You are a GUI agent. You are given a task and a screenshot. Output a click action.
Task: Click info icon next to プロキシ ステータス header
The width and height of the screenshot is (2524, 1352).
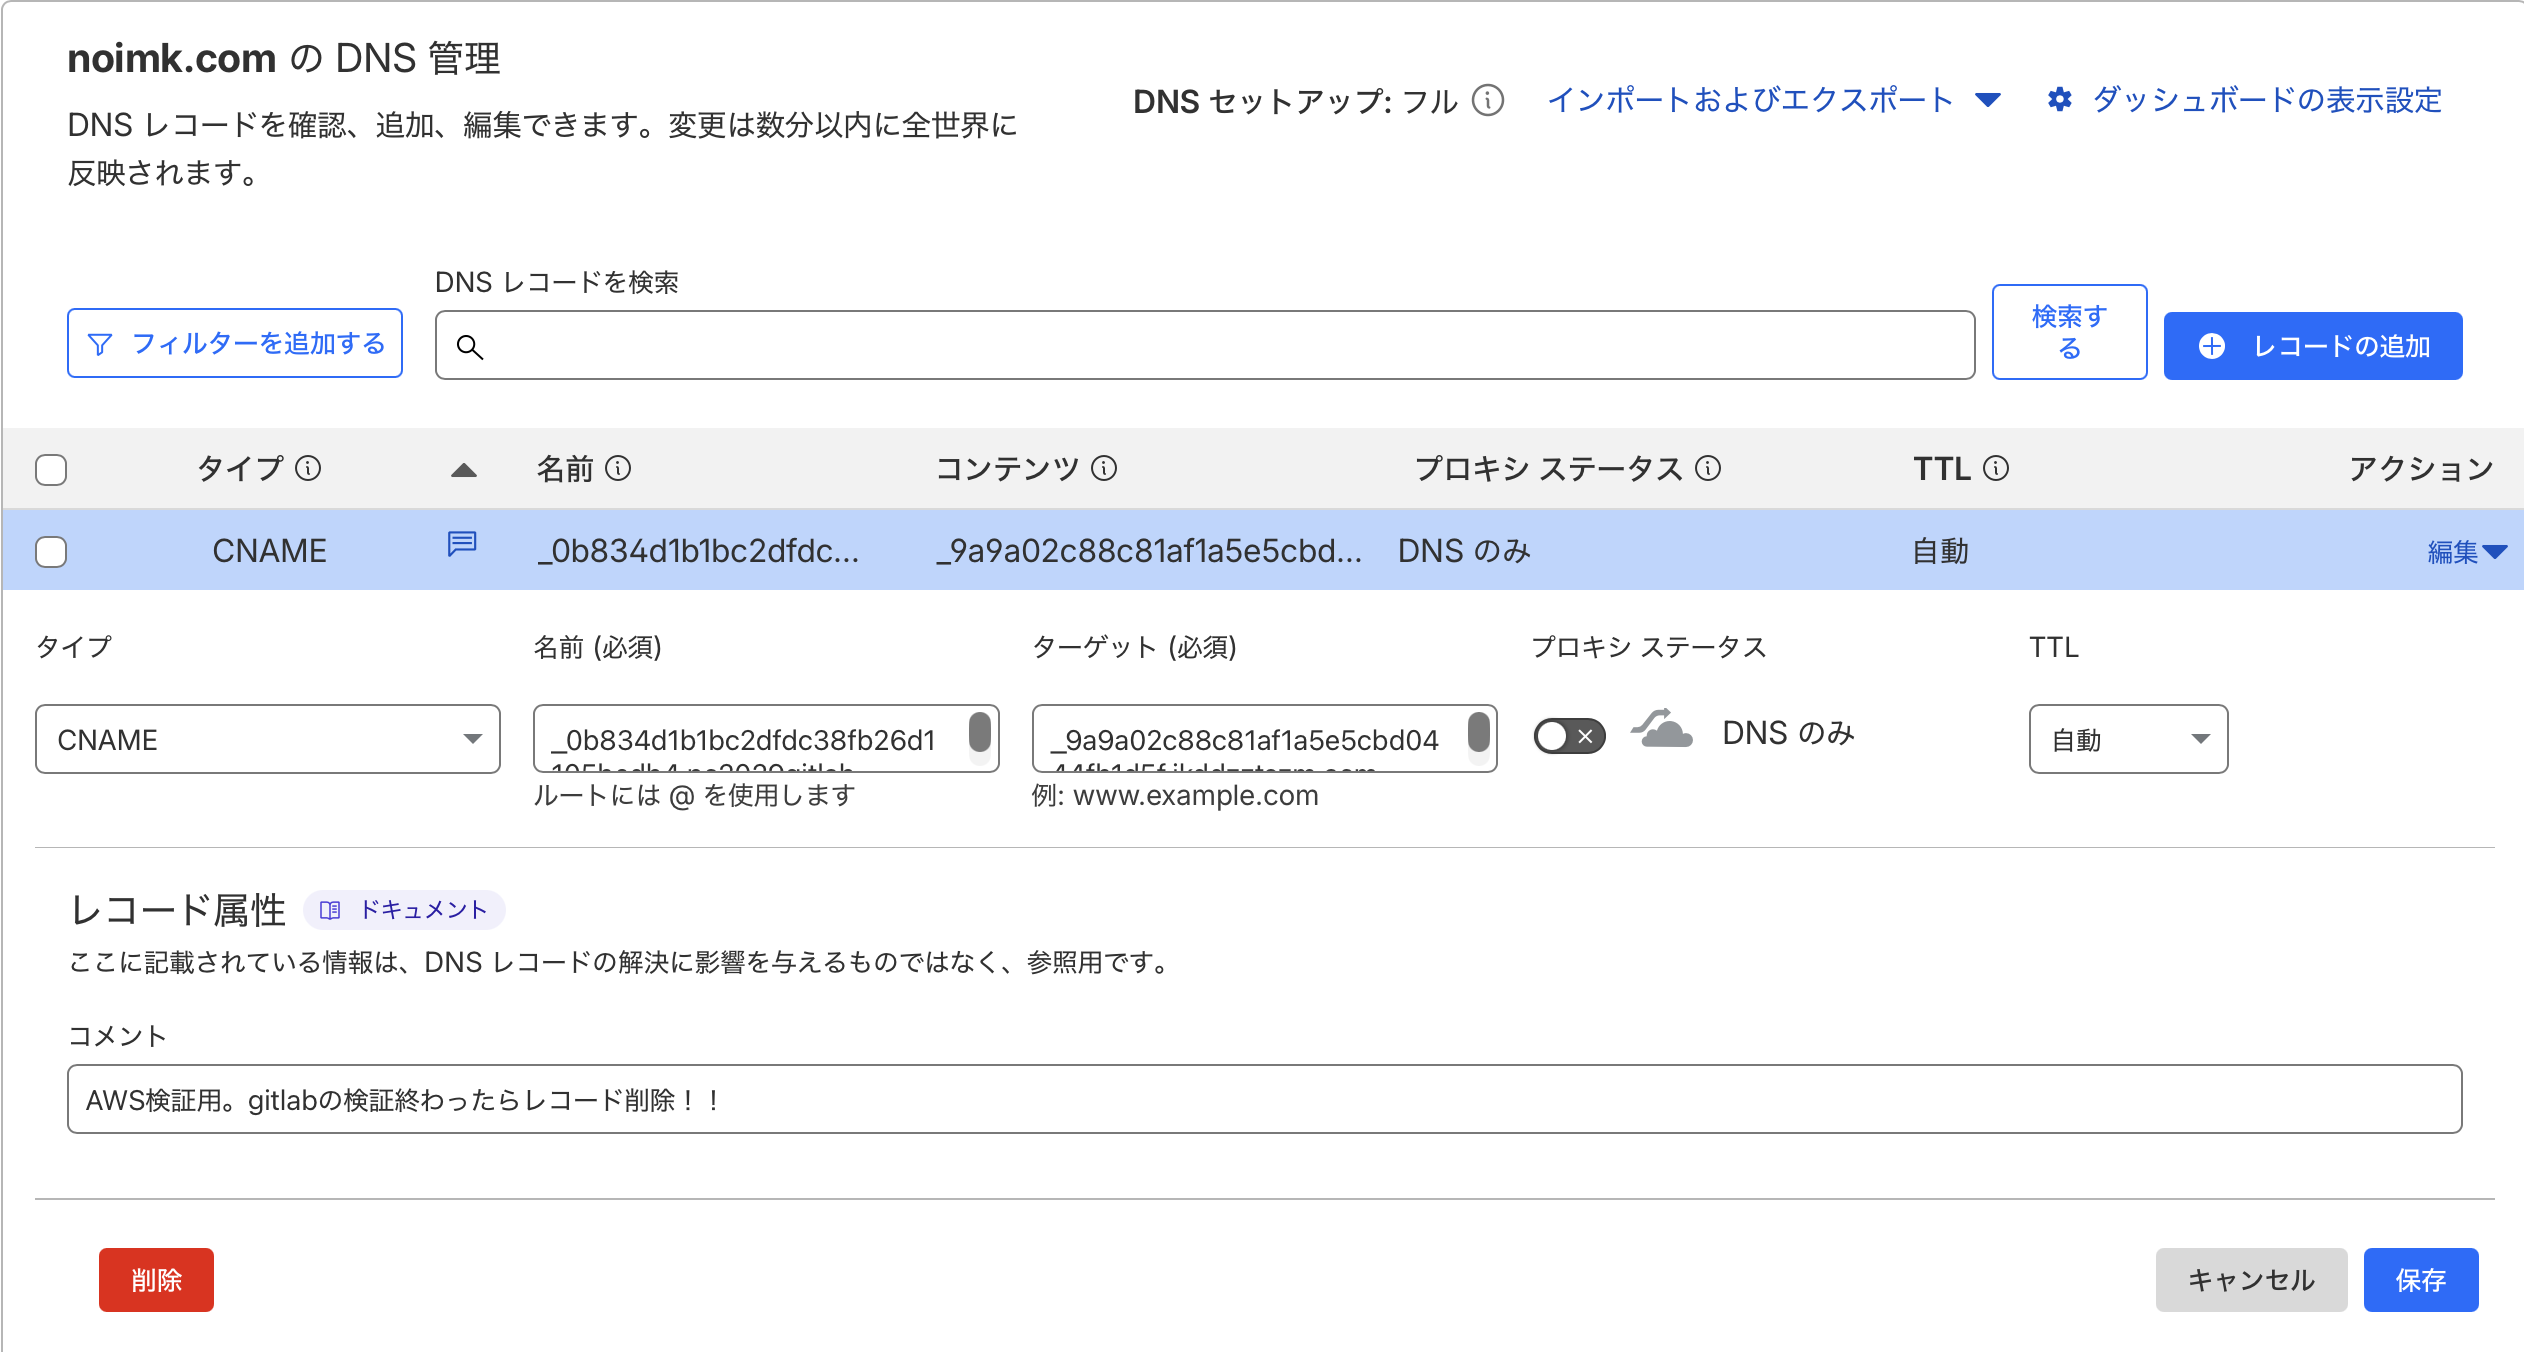tap(1708, 468)
